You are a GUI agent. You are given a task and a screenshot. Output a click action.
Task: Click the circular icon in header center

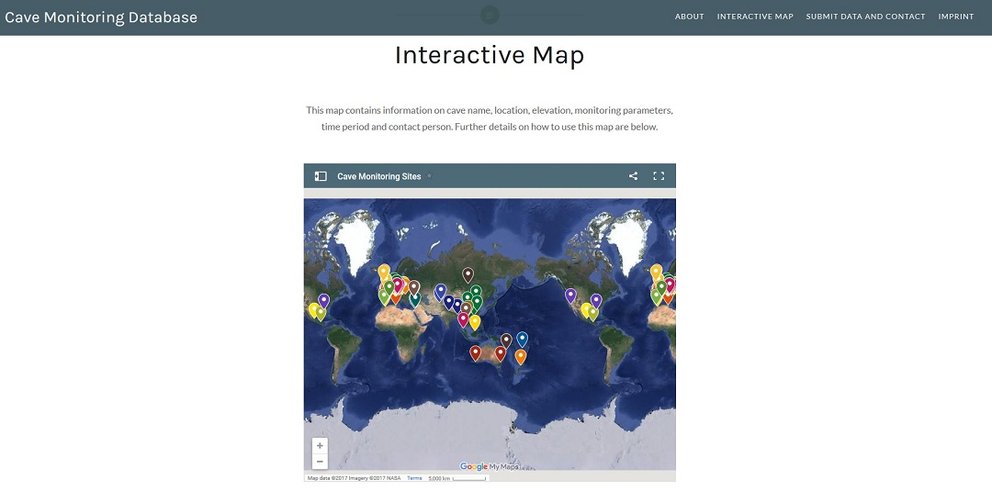coord(490,15)
